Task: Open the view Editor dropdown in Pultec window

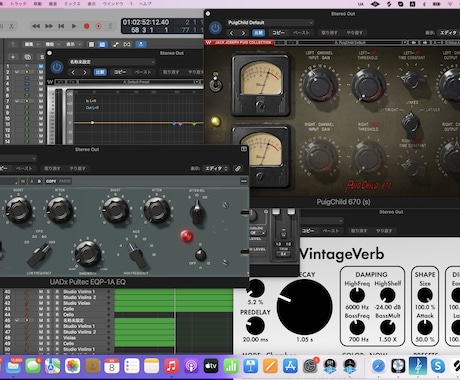Action: pos(216,169)
